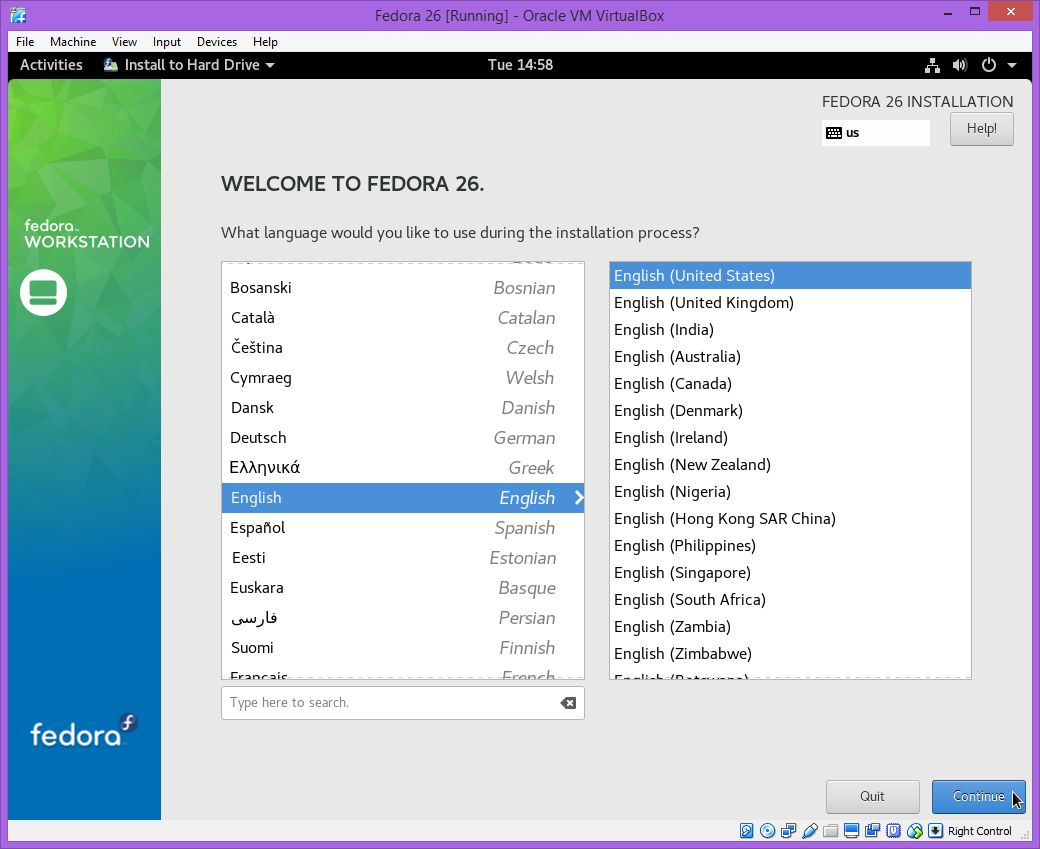Viewport: 1040px width, 849px height.
Task: Open the View menu
Action: tap(124, 42)
